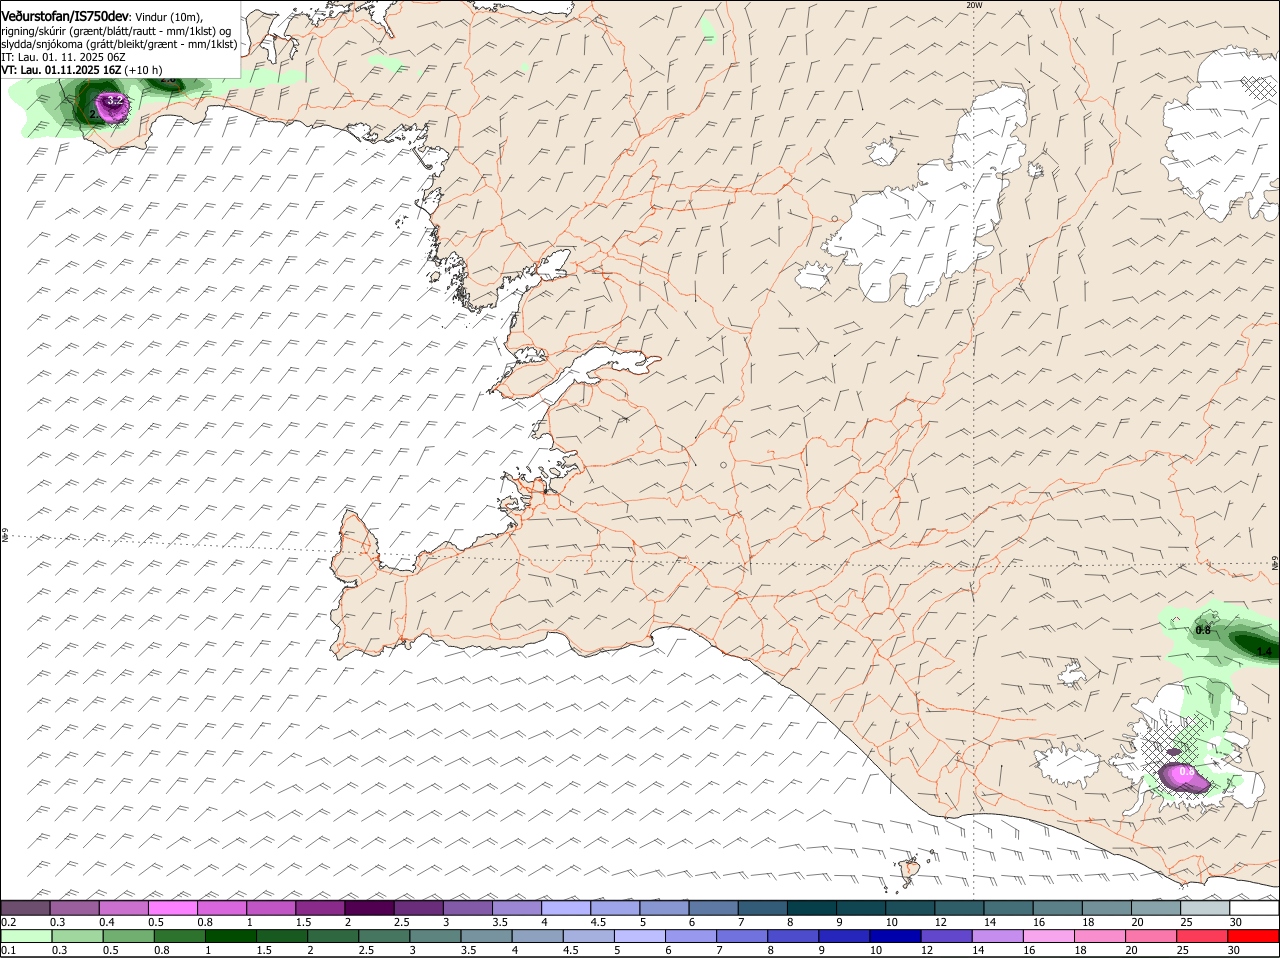Click the pink sleet patch near the 0.6 value
1280x958 pixels.
point(1186,777)
